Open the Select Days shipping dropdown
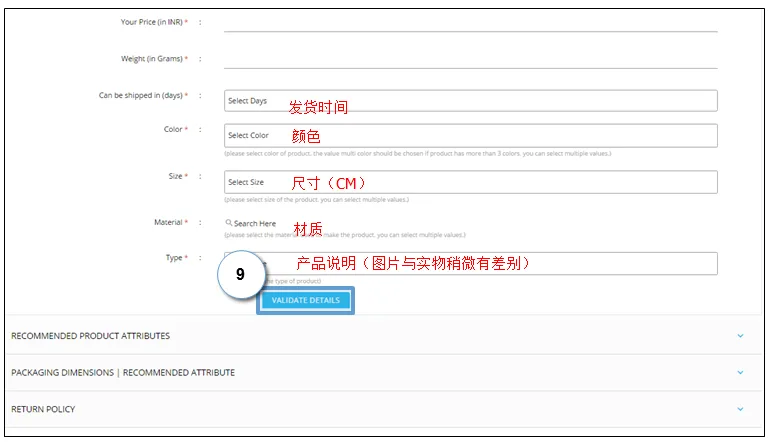Viewport: 771px width, 442px height. 471,101
